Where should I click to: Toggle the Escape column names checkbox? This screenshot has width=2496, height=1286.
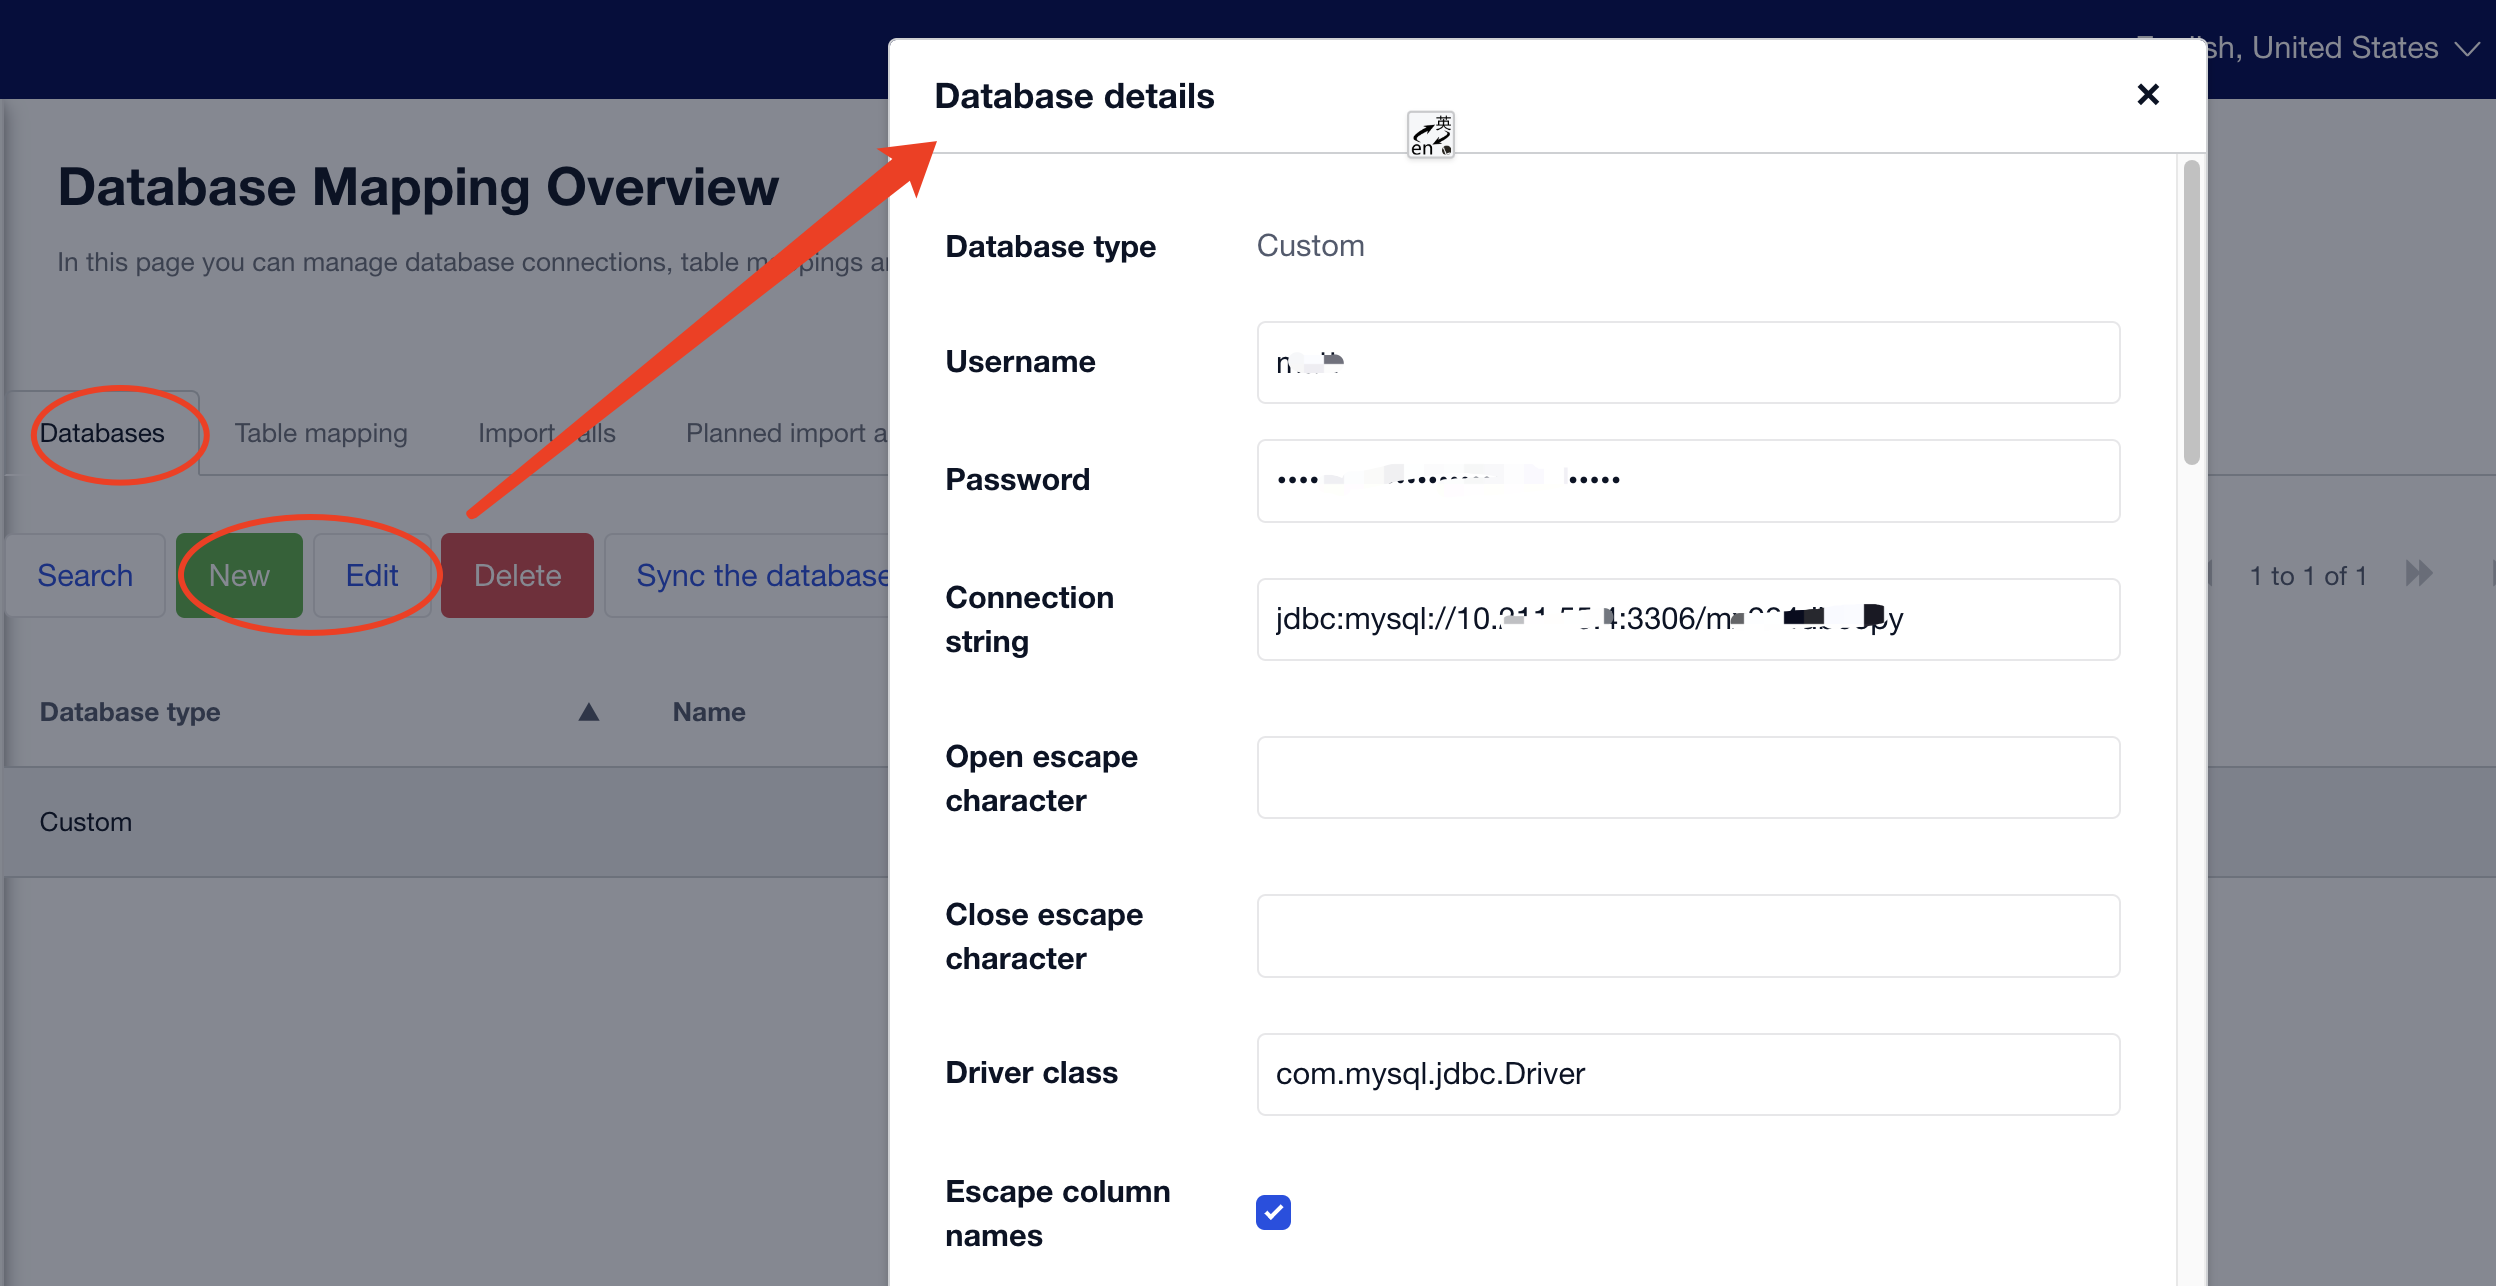pyautogui.click(x=1269, y=1212)
